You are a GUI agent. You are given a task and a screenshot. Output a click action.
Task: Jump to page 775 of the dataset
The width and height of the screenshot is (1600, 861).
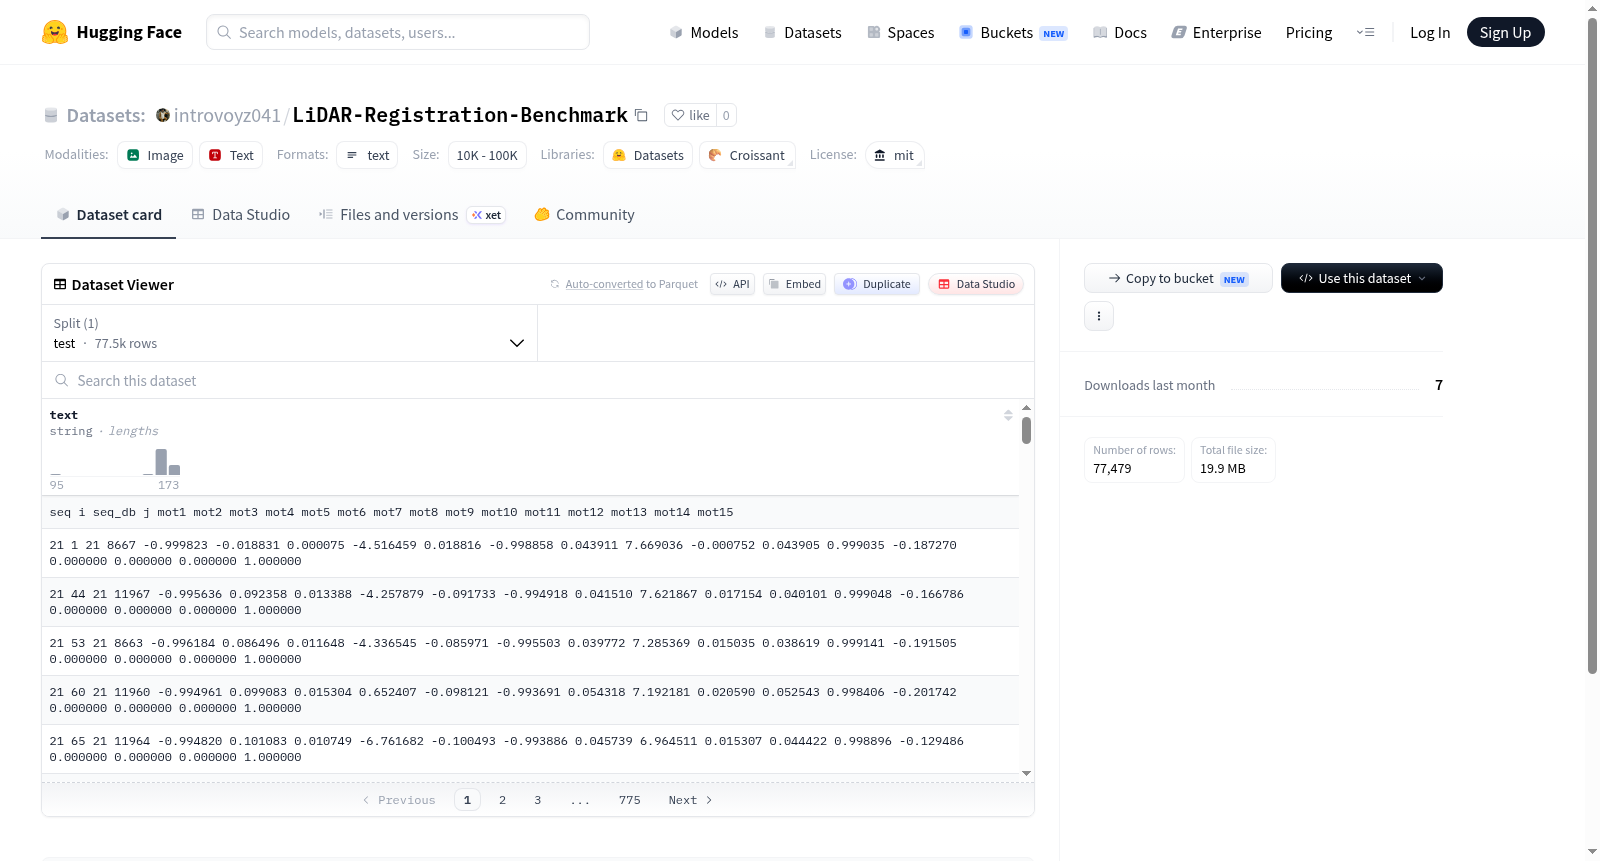pyautogui.click(x=630, y=800)
